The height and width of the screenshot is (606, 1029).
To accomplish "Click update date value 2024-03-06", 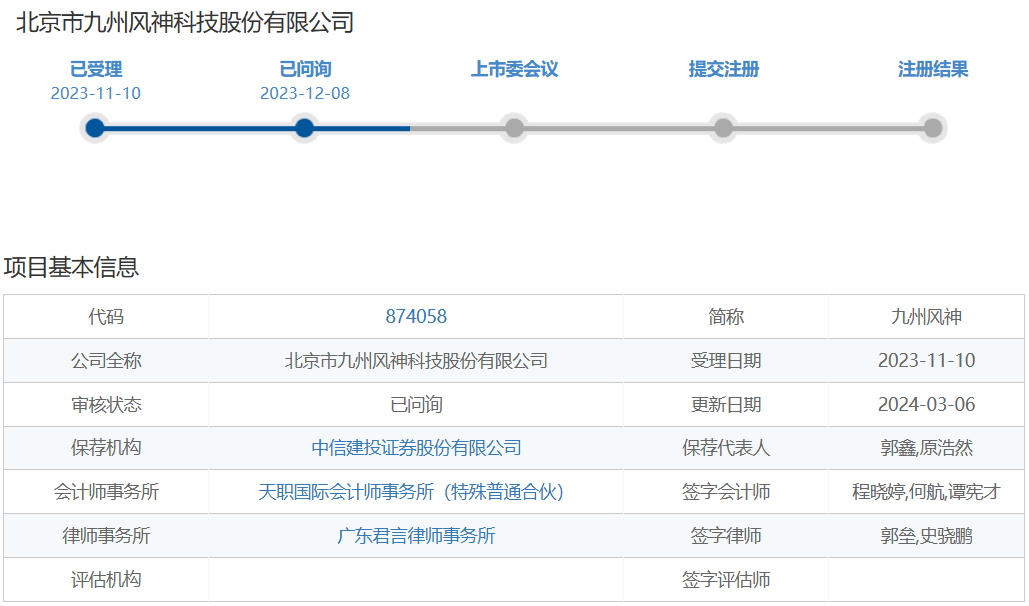I will (927, 404).
